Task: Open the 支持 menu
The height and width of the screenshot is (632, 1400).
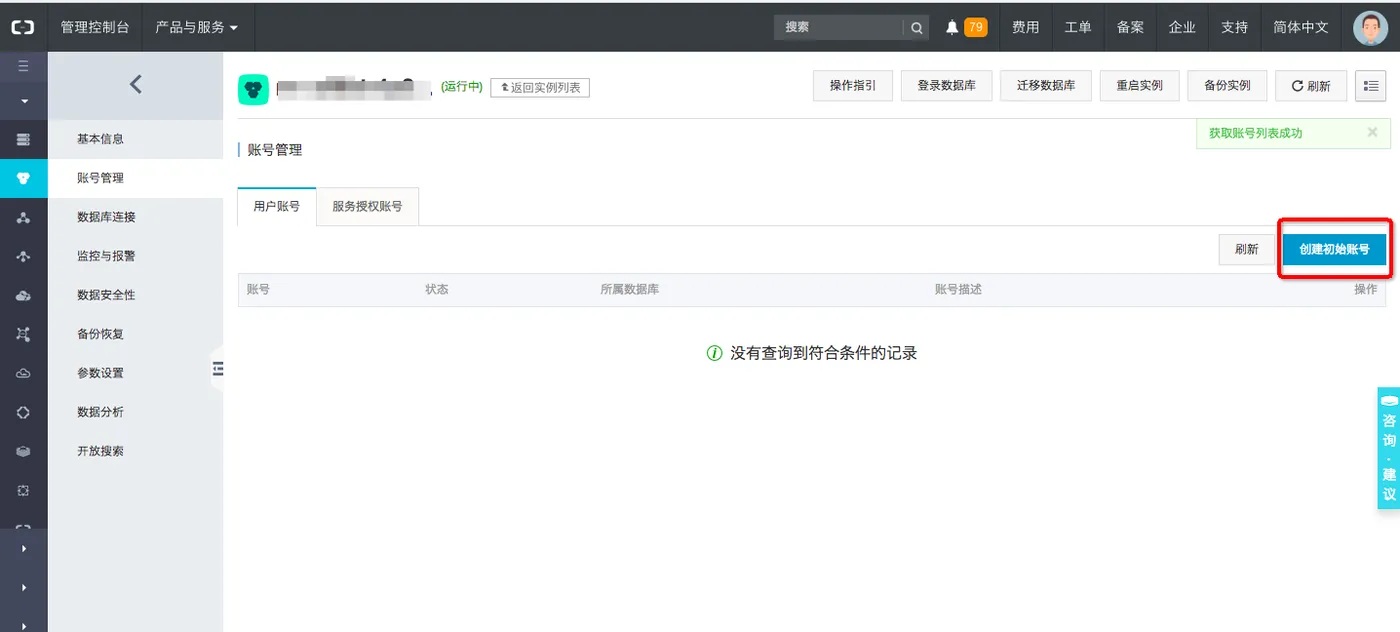Action: [1234, 27]
